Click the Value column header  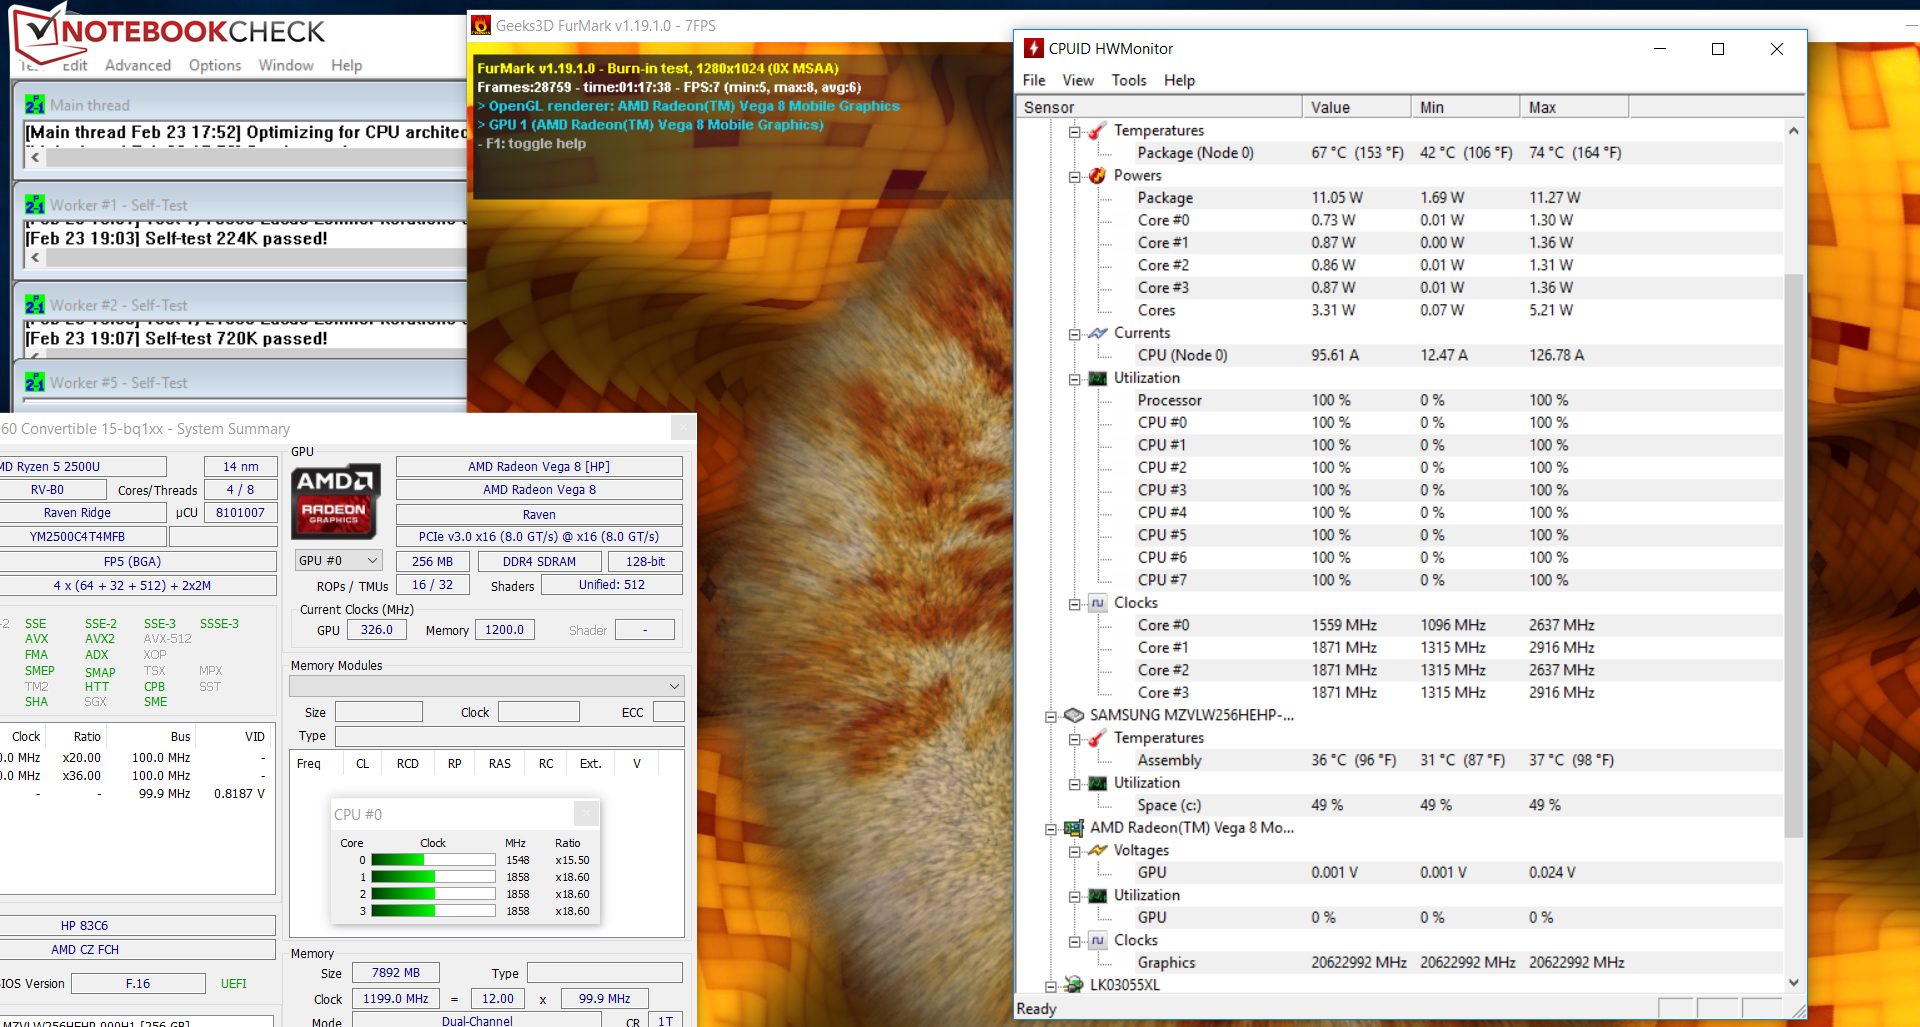tap(1356, 107)
